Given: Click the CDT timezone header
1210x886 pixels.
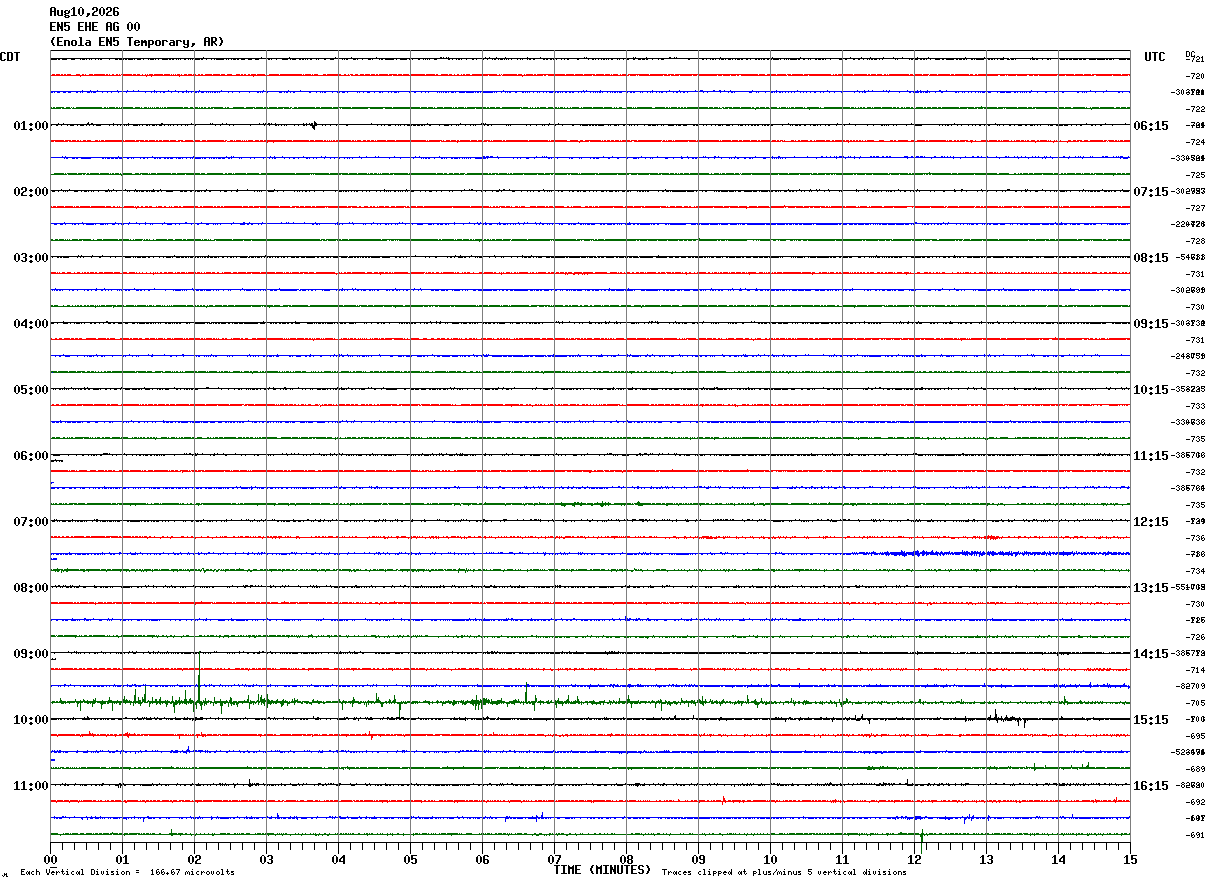Looking at the screenshot, I should [10, 57].
